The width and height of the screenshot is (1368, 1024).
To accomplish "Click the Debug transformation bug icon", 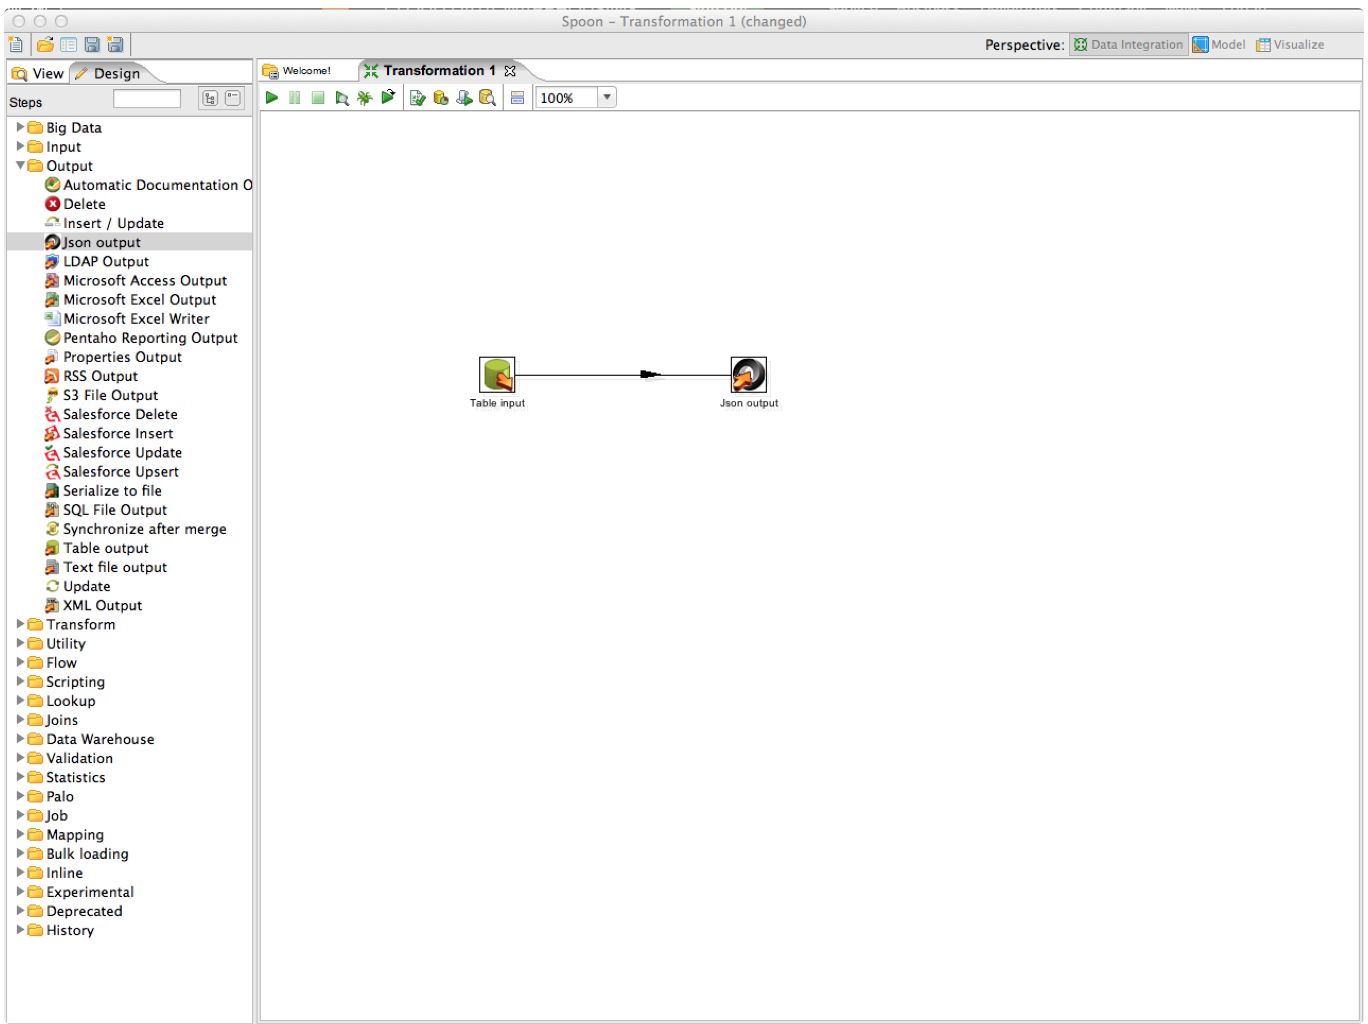I will click(x=364, y=97).
